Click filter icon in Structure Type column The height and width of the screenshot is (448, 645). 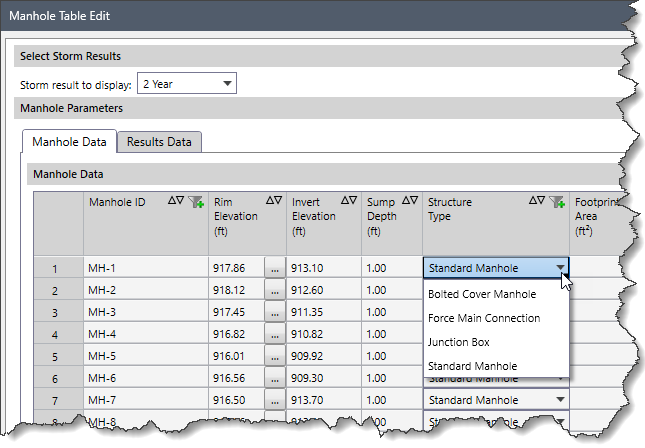pyautogui.click(x=558, y=202)
